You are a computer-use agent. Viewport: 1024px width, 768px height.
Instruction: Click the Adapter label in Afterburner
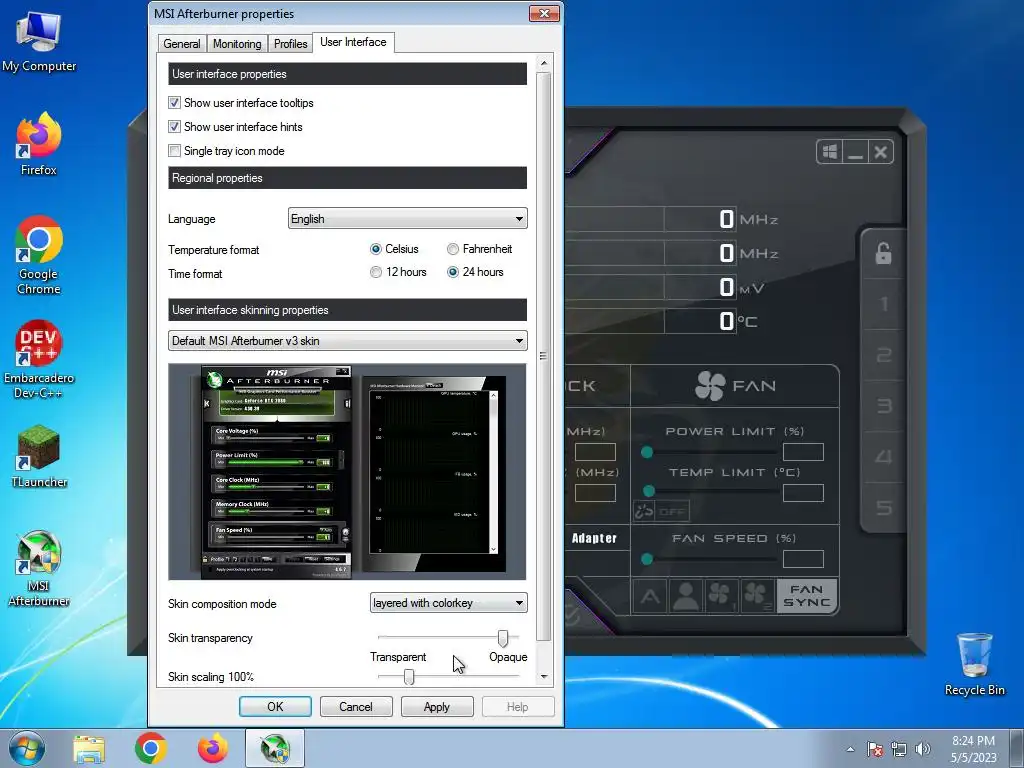(x=594, y=538)
